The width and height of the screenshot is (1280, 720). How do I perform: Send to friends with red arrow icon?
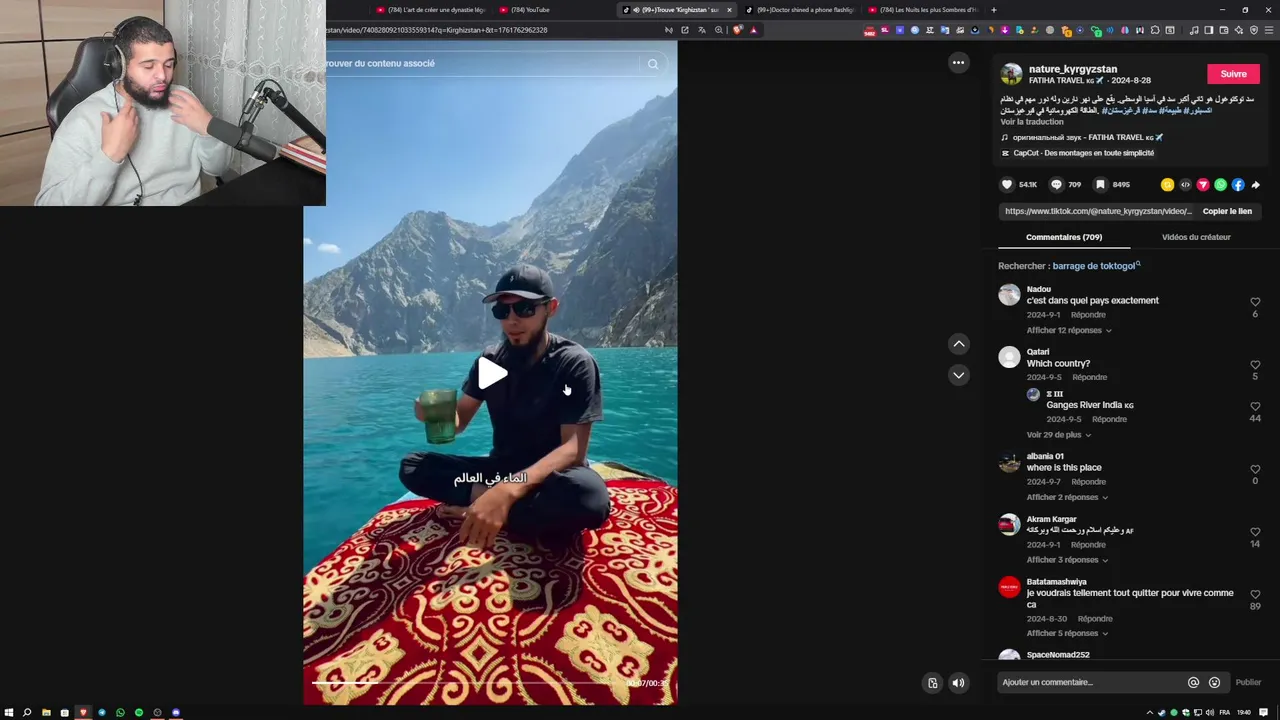pos(1203,184)
